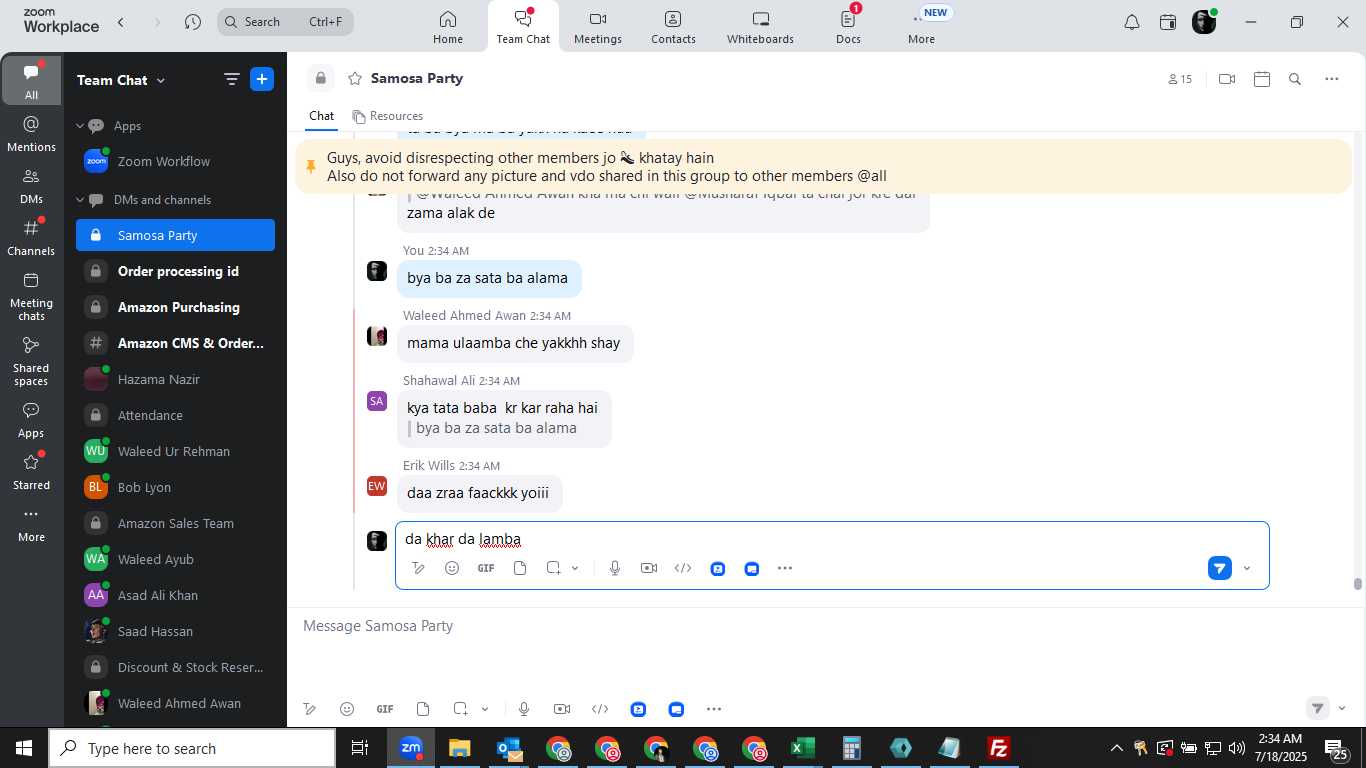
Task: Search within Samosa Party chat
Action: (1295, 79)
